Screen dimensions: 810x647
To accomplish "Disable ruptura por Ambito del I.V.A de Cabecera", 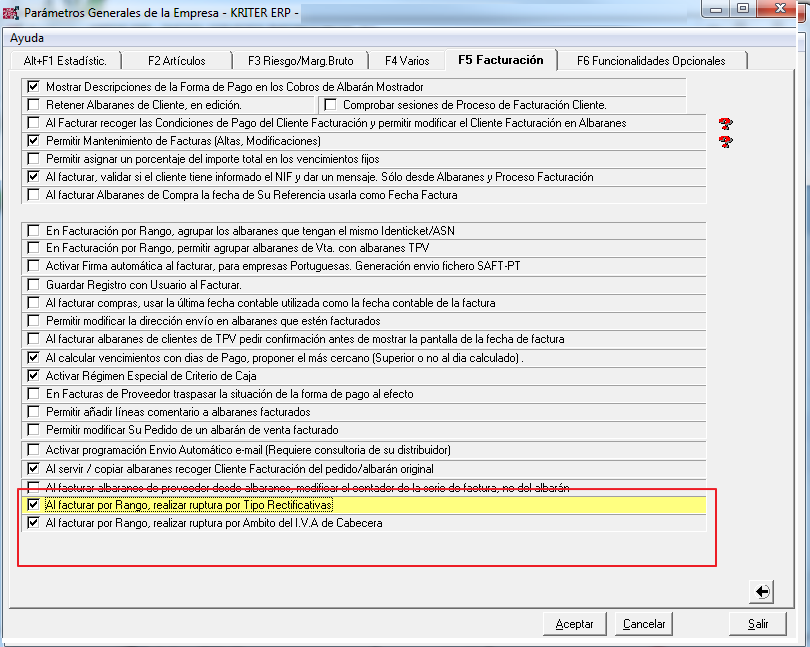I will tap(34, 523).
